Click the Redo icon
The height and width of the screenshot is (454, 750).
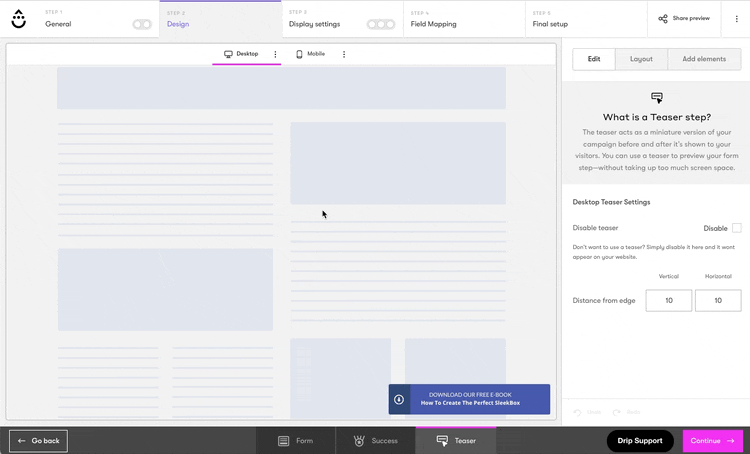(x=617, y=412)
